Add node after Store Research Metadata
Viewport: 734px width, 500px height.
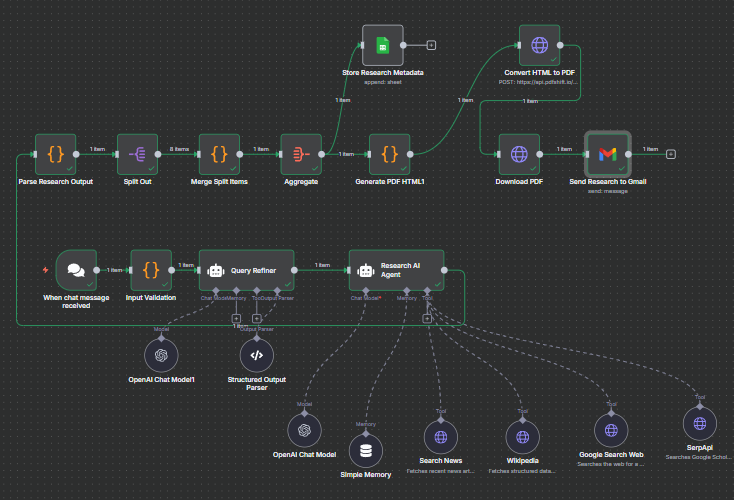pyautogui.click(x=431, y=45)
